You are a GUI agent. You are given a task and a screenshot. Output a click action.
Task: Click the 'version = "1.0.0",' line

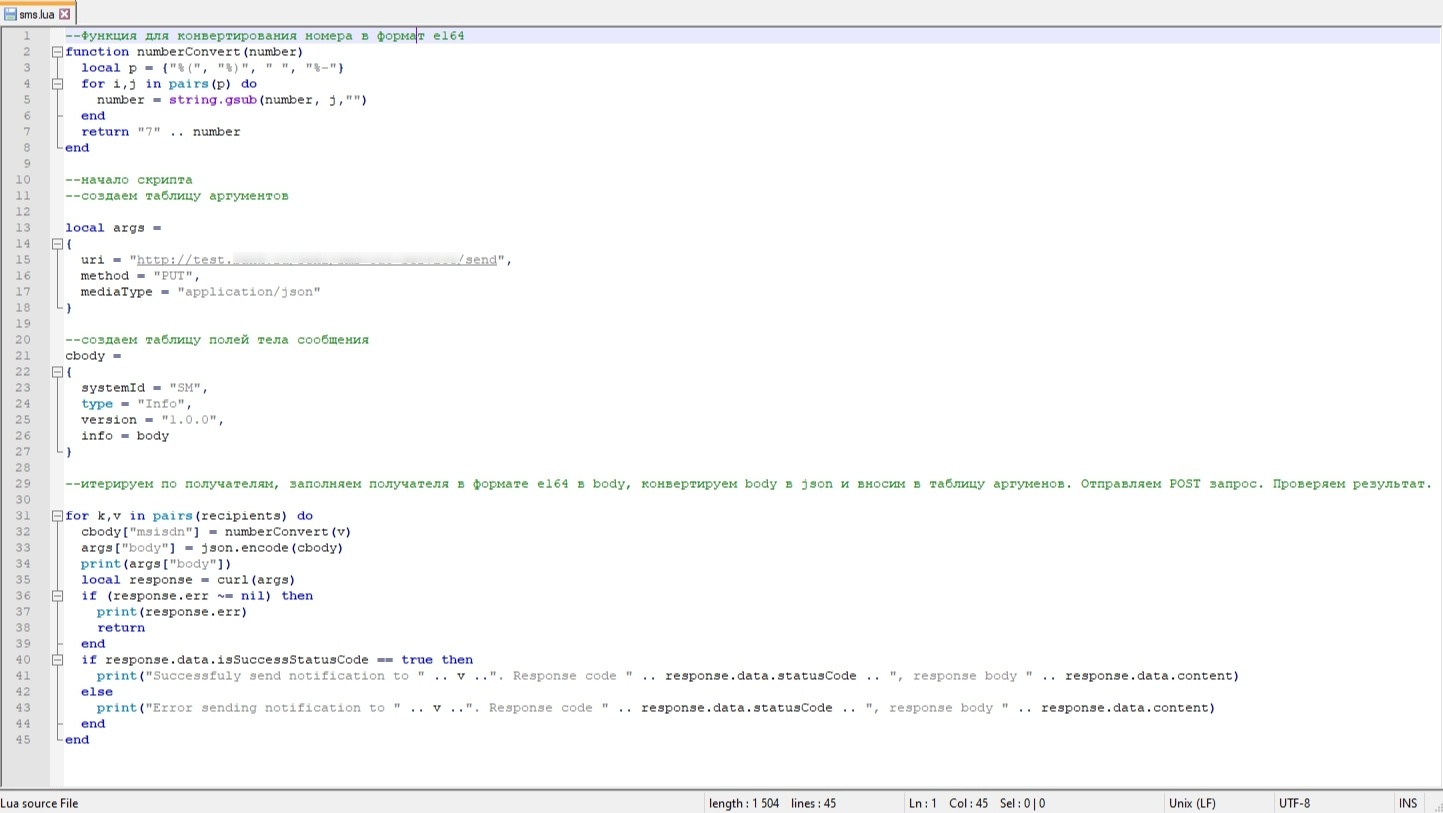[152, 420]
